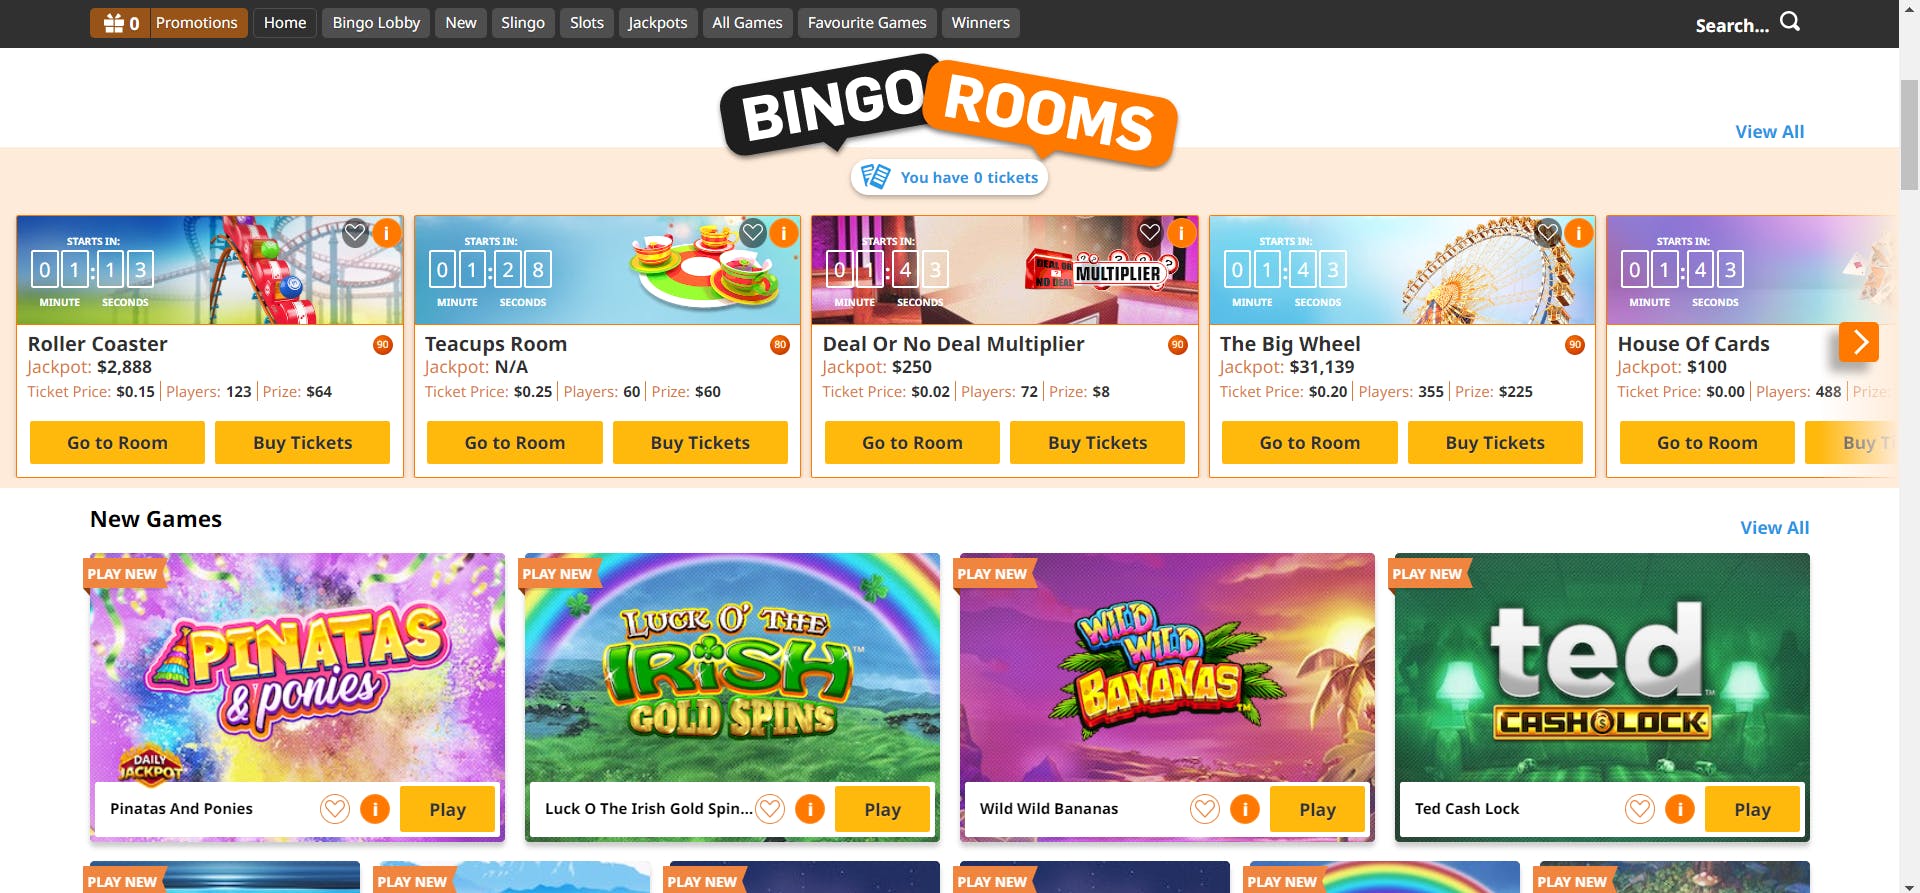
Task: Open info icon for Pinatas And Ponies
Action: tap(375, 808)
